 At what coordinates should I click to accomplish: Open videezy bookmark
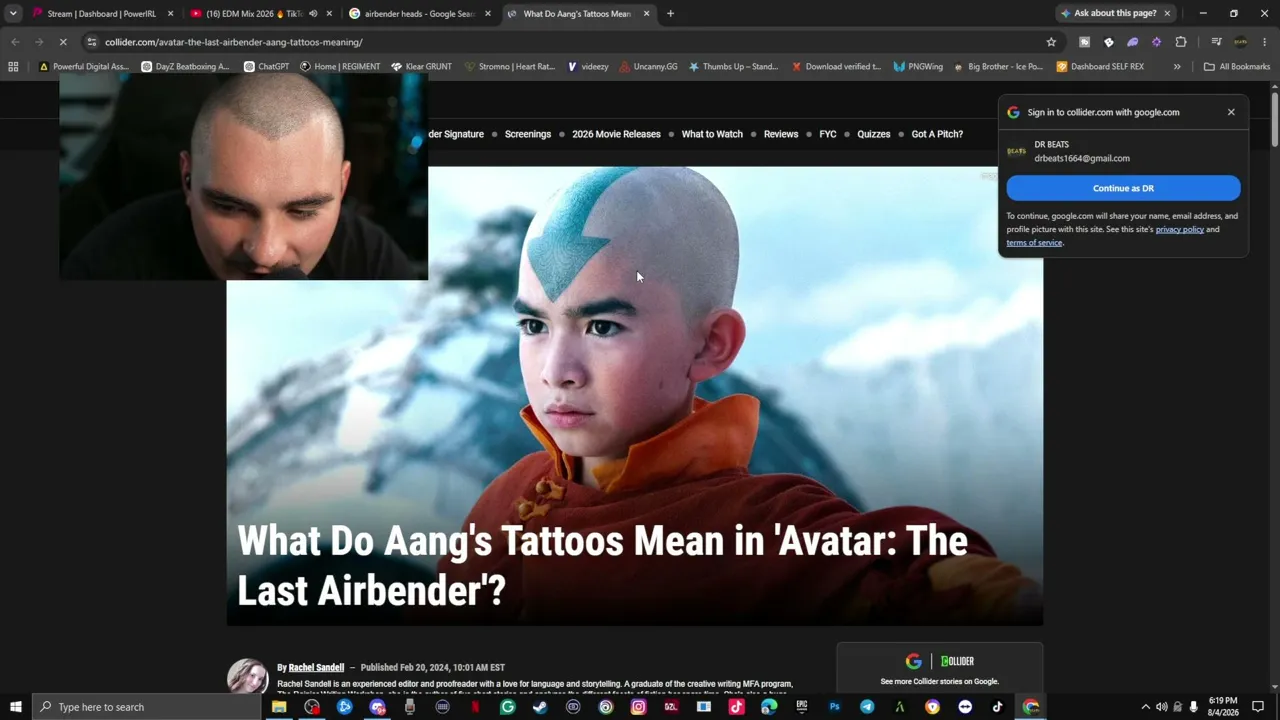click(x=588, y=67)
